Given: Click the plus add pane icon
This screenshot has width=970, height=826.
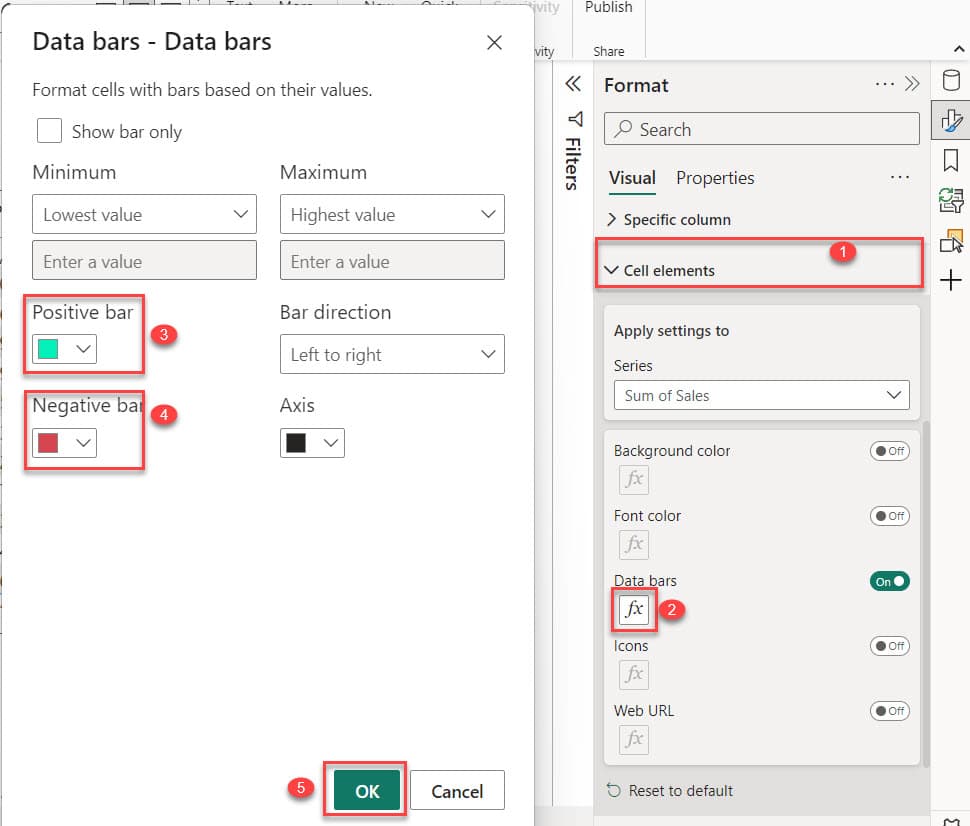Looking at the screenshot, I should (x=951, y=280).
